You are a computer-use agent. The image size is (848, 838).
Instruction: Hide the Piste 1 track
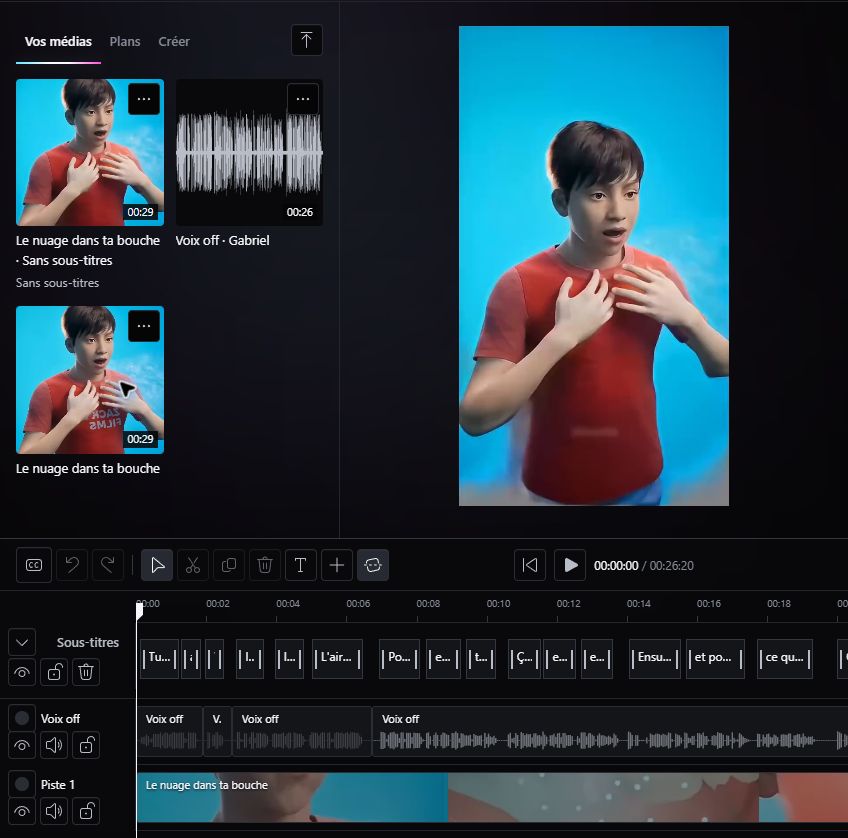[22, 811]
